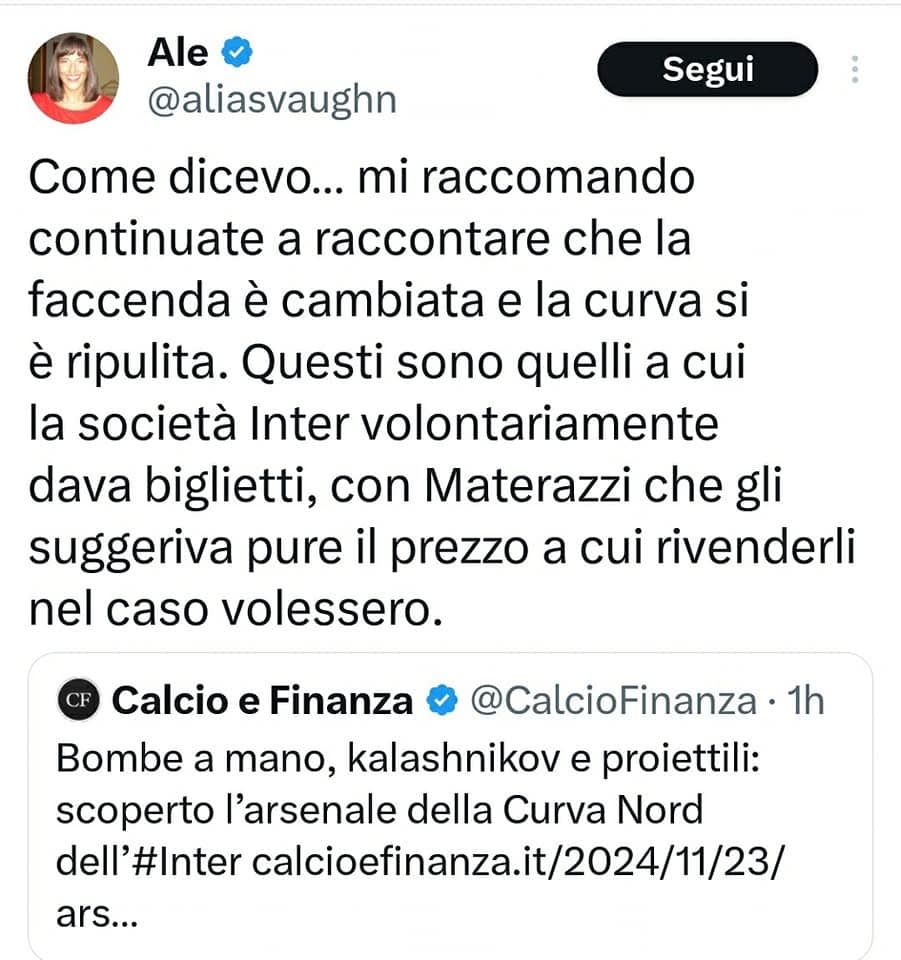
Task: Click the display name Ale
Action: [x=178, y=53]
